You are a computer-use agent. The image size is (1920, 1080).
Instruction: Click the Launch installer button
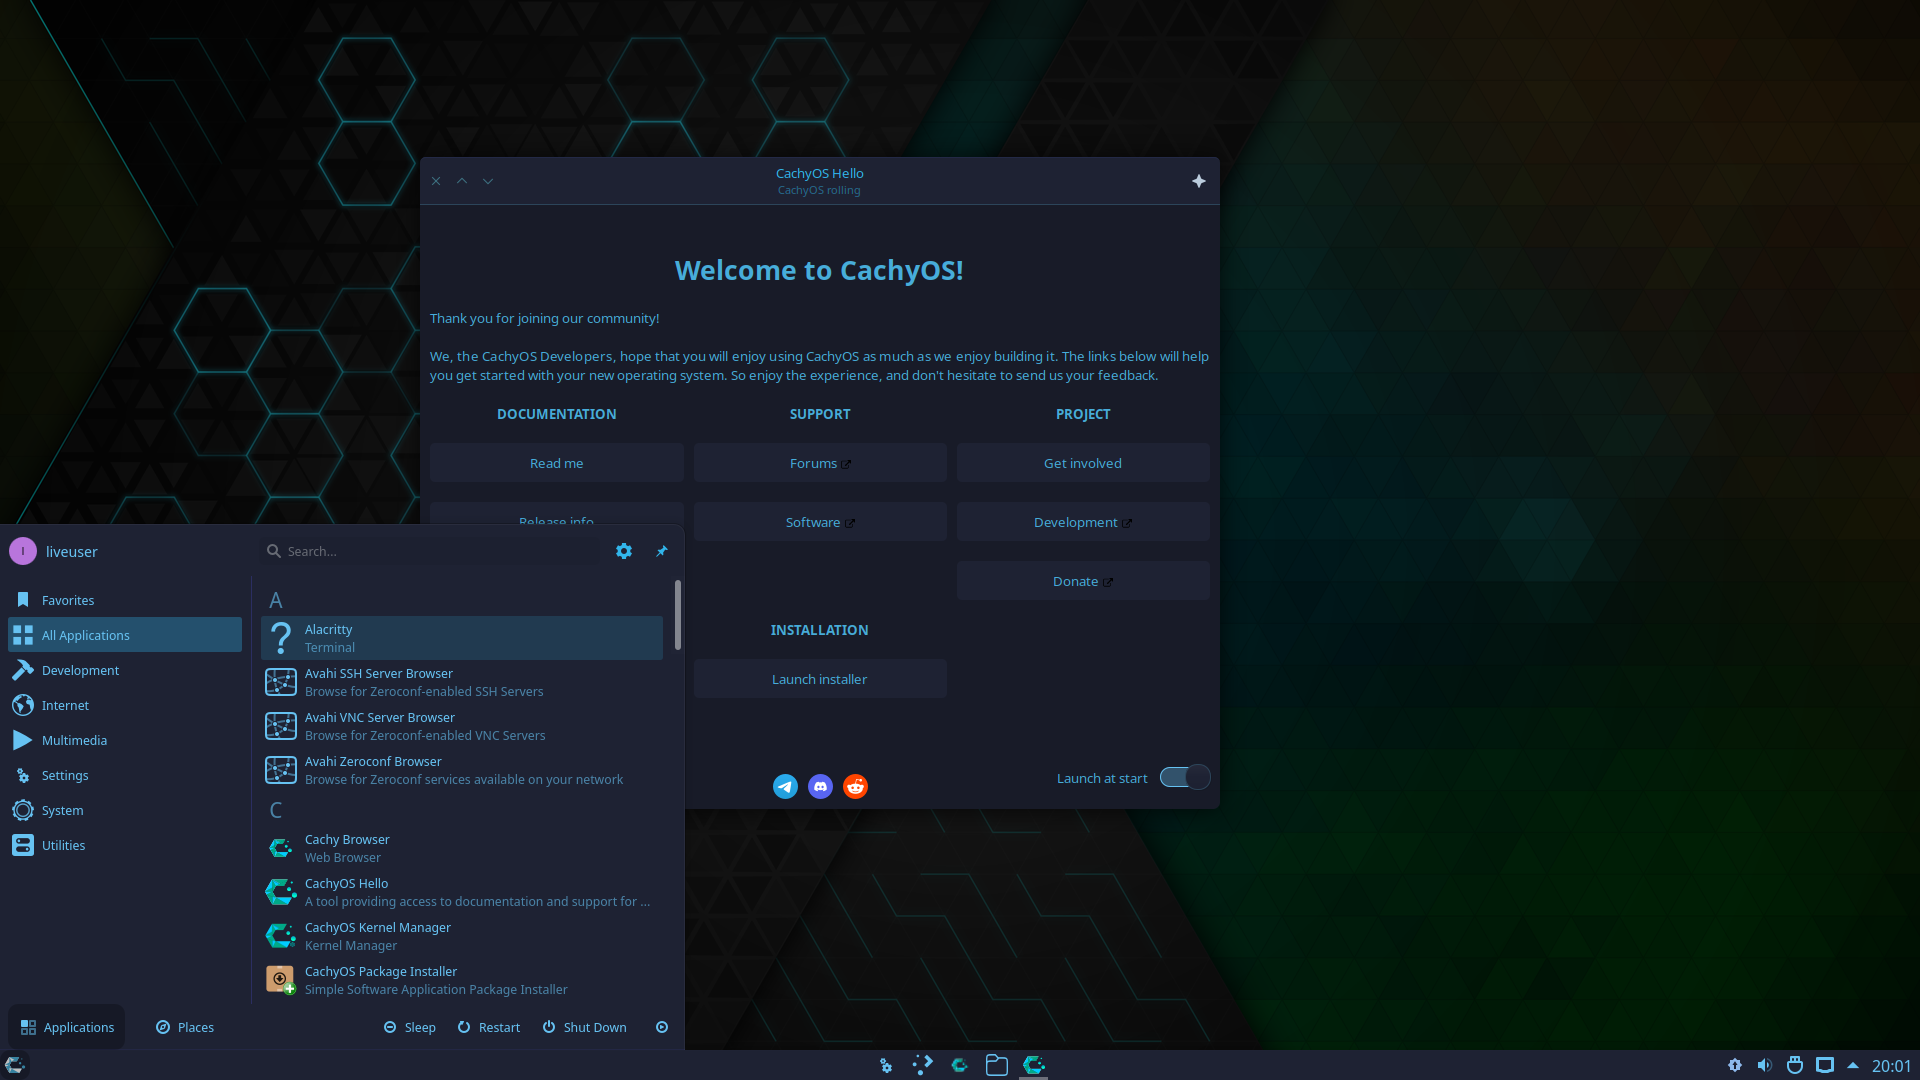tap(819, 678)
